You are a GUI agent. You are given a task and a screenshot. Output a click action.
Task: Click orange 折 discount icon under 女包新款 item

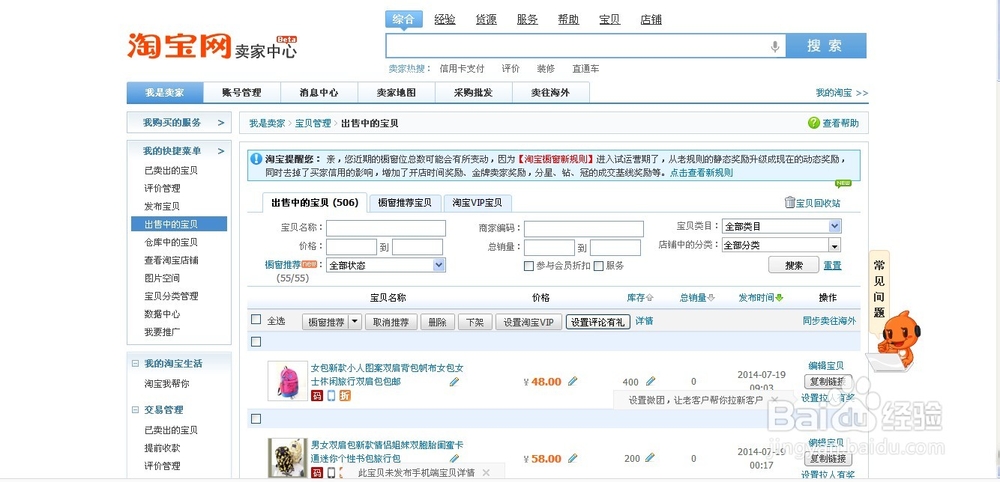[x=345, y=396]
